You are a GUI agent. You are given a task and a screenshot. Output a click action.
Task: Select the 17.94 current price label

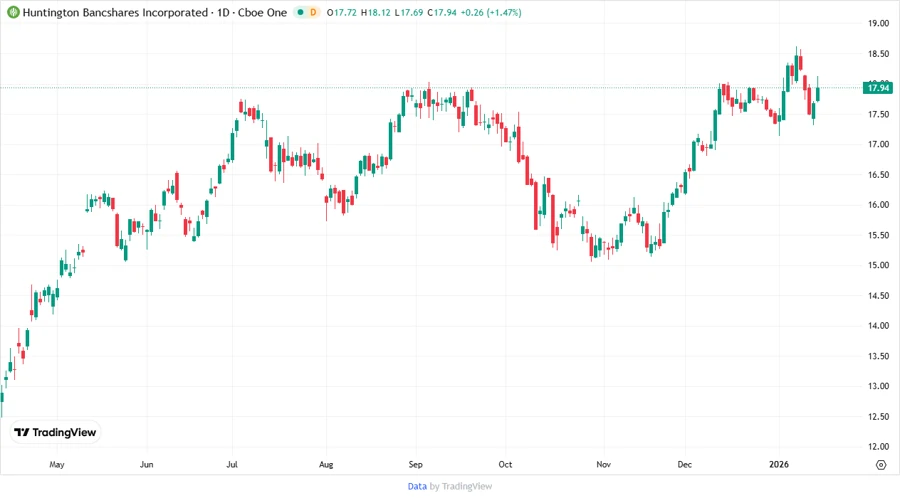click(x=878, y=88)
